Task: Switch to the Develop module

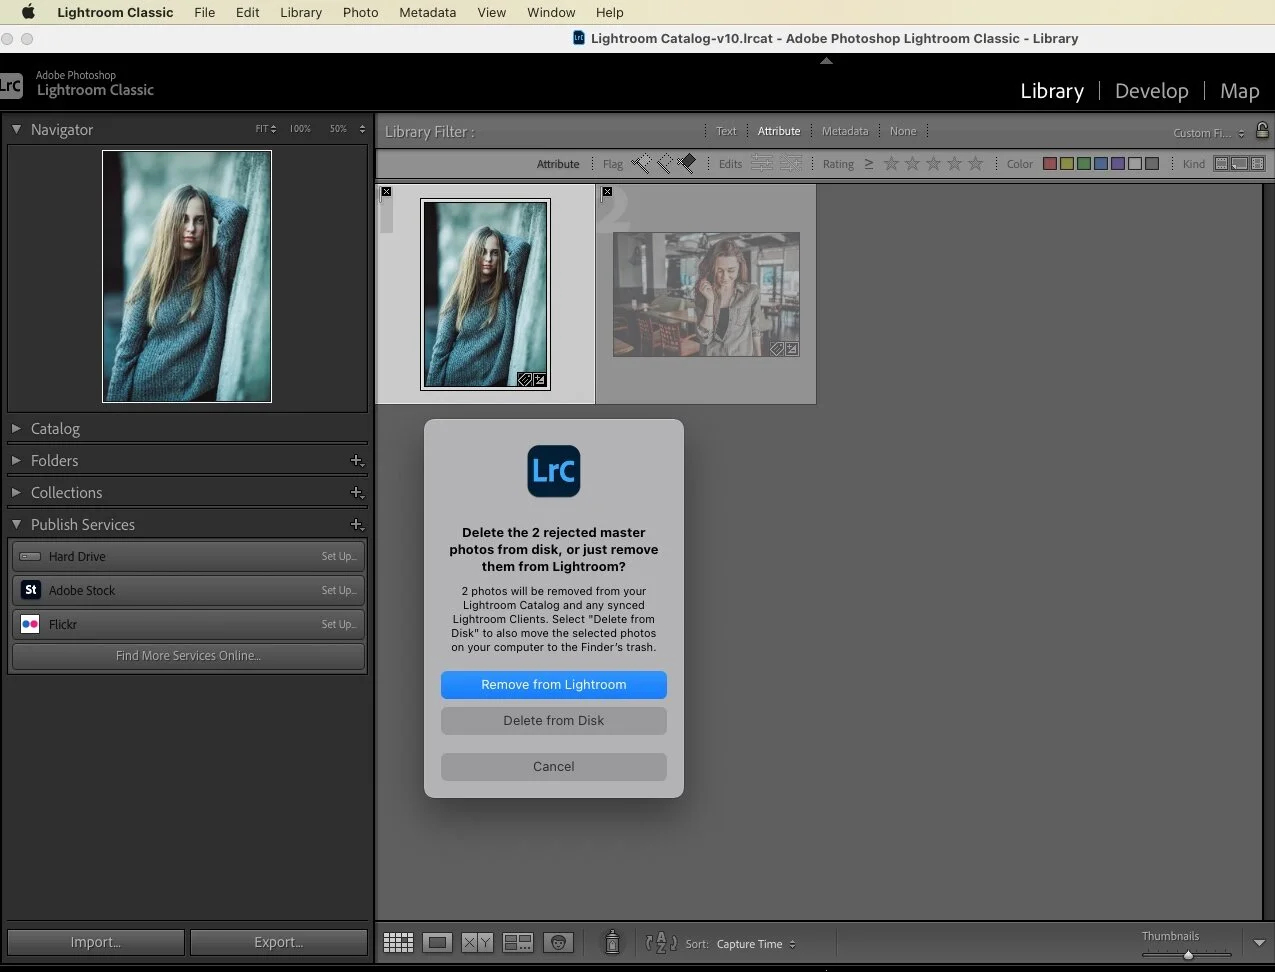Action: pyautogui.click(x=1151, y=91)
